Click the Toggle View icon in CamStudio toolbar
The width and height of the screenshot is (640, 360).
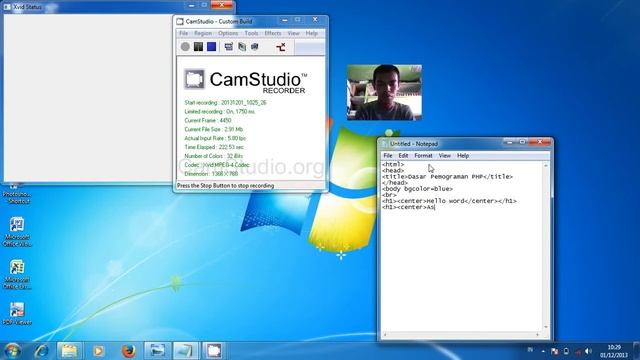[229, 47]
